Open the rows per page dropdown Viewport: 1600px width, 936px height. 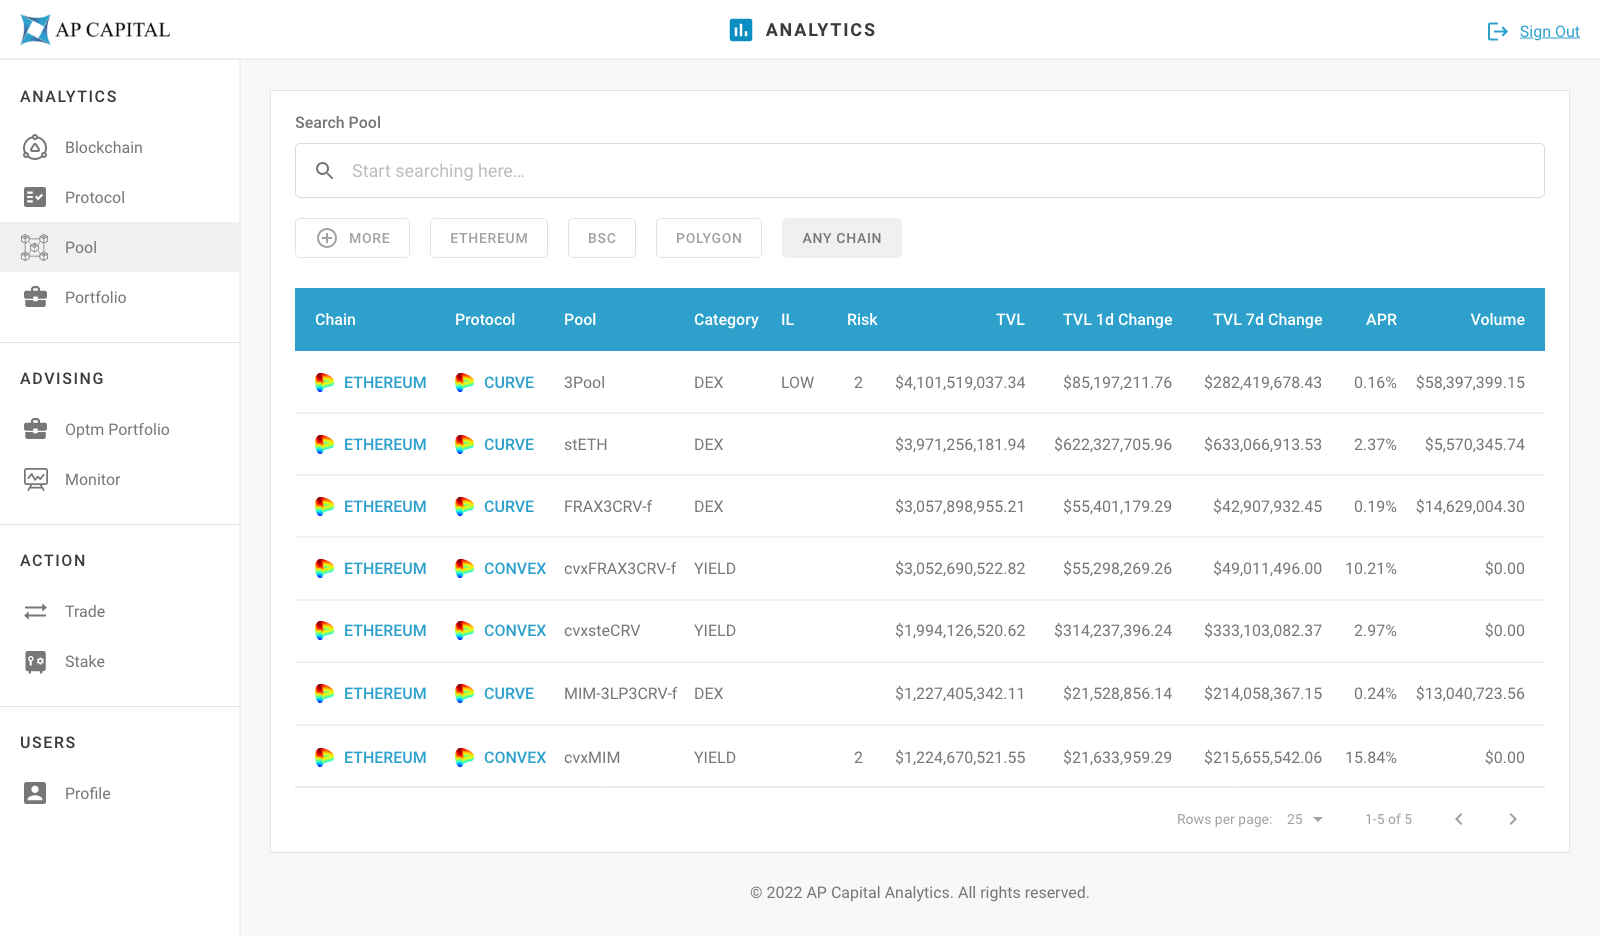[x=1305, y=819]
